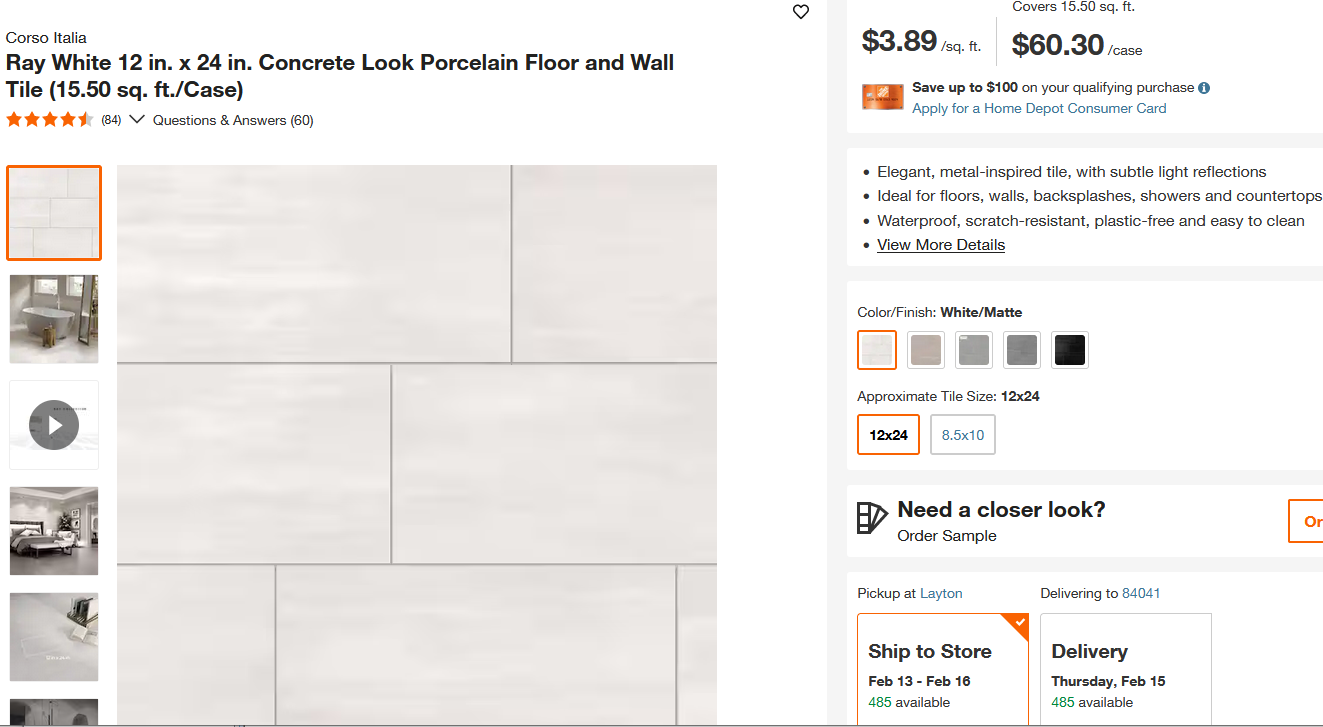The image size is (1323, 727).
Task: Click the tile sample swatch icon by Need a closer look
Action: 872,518
